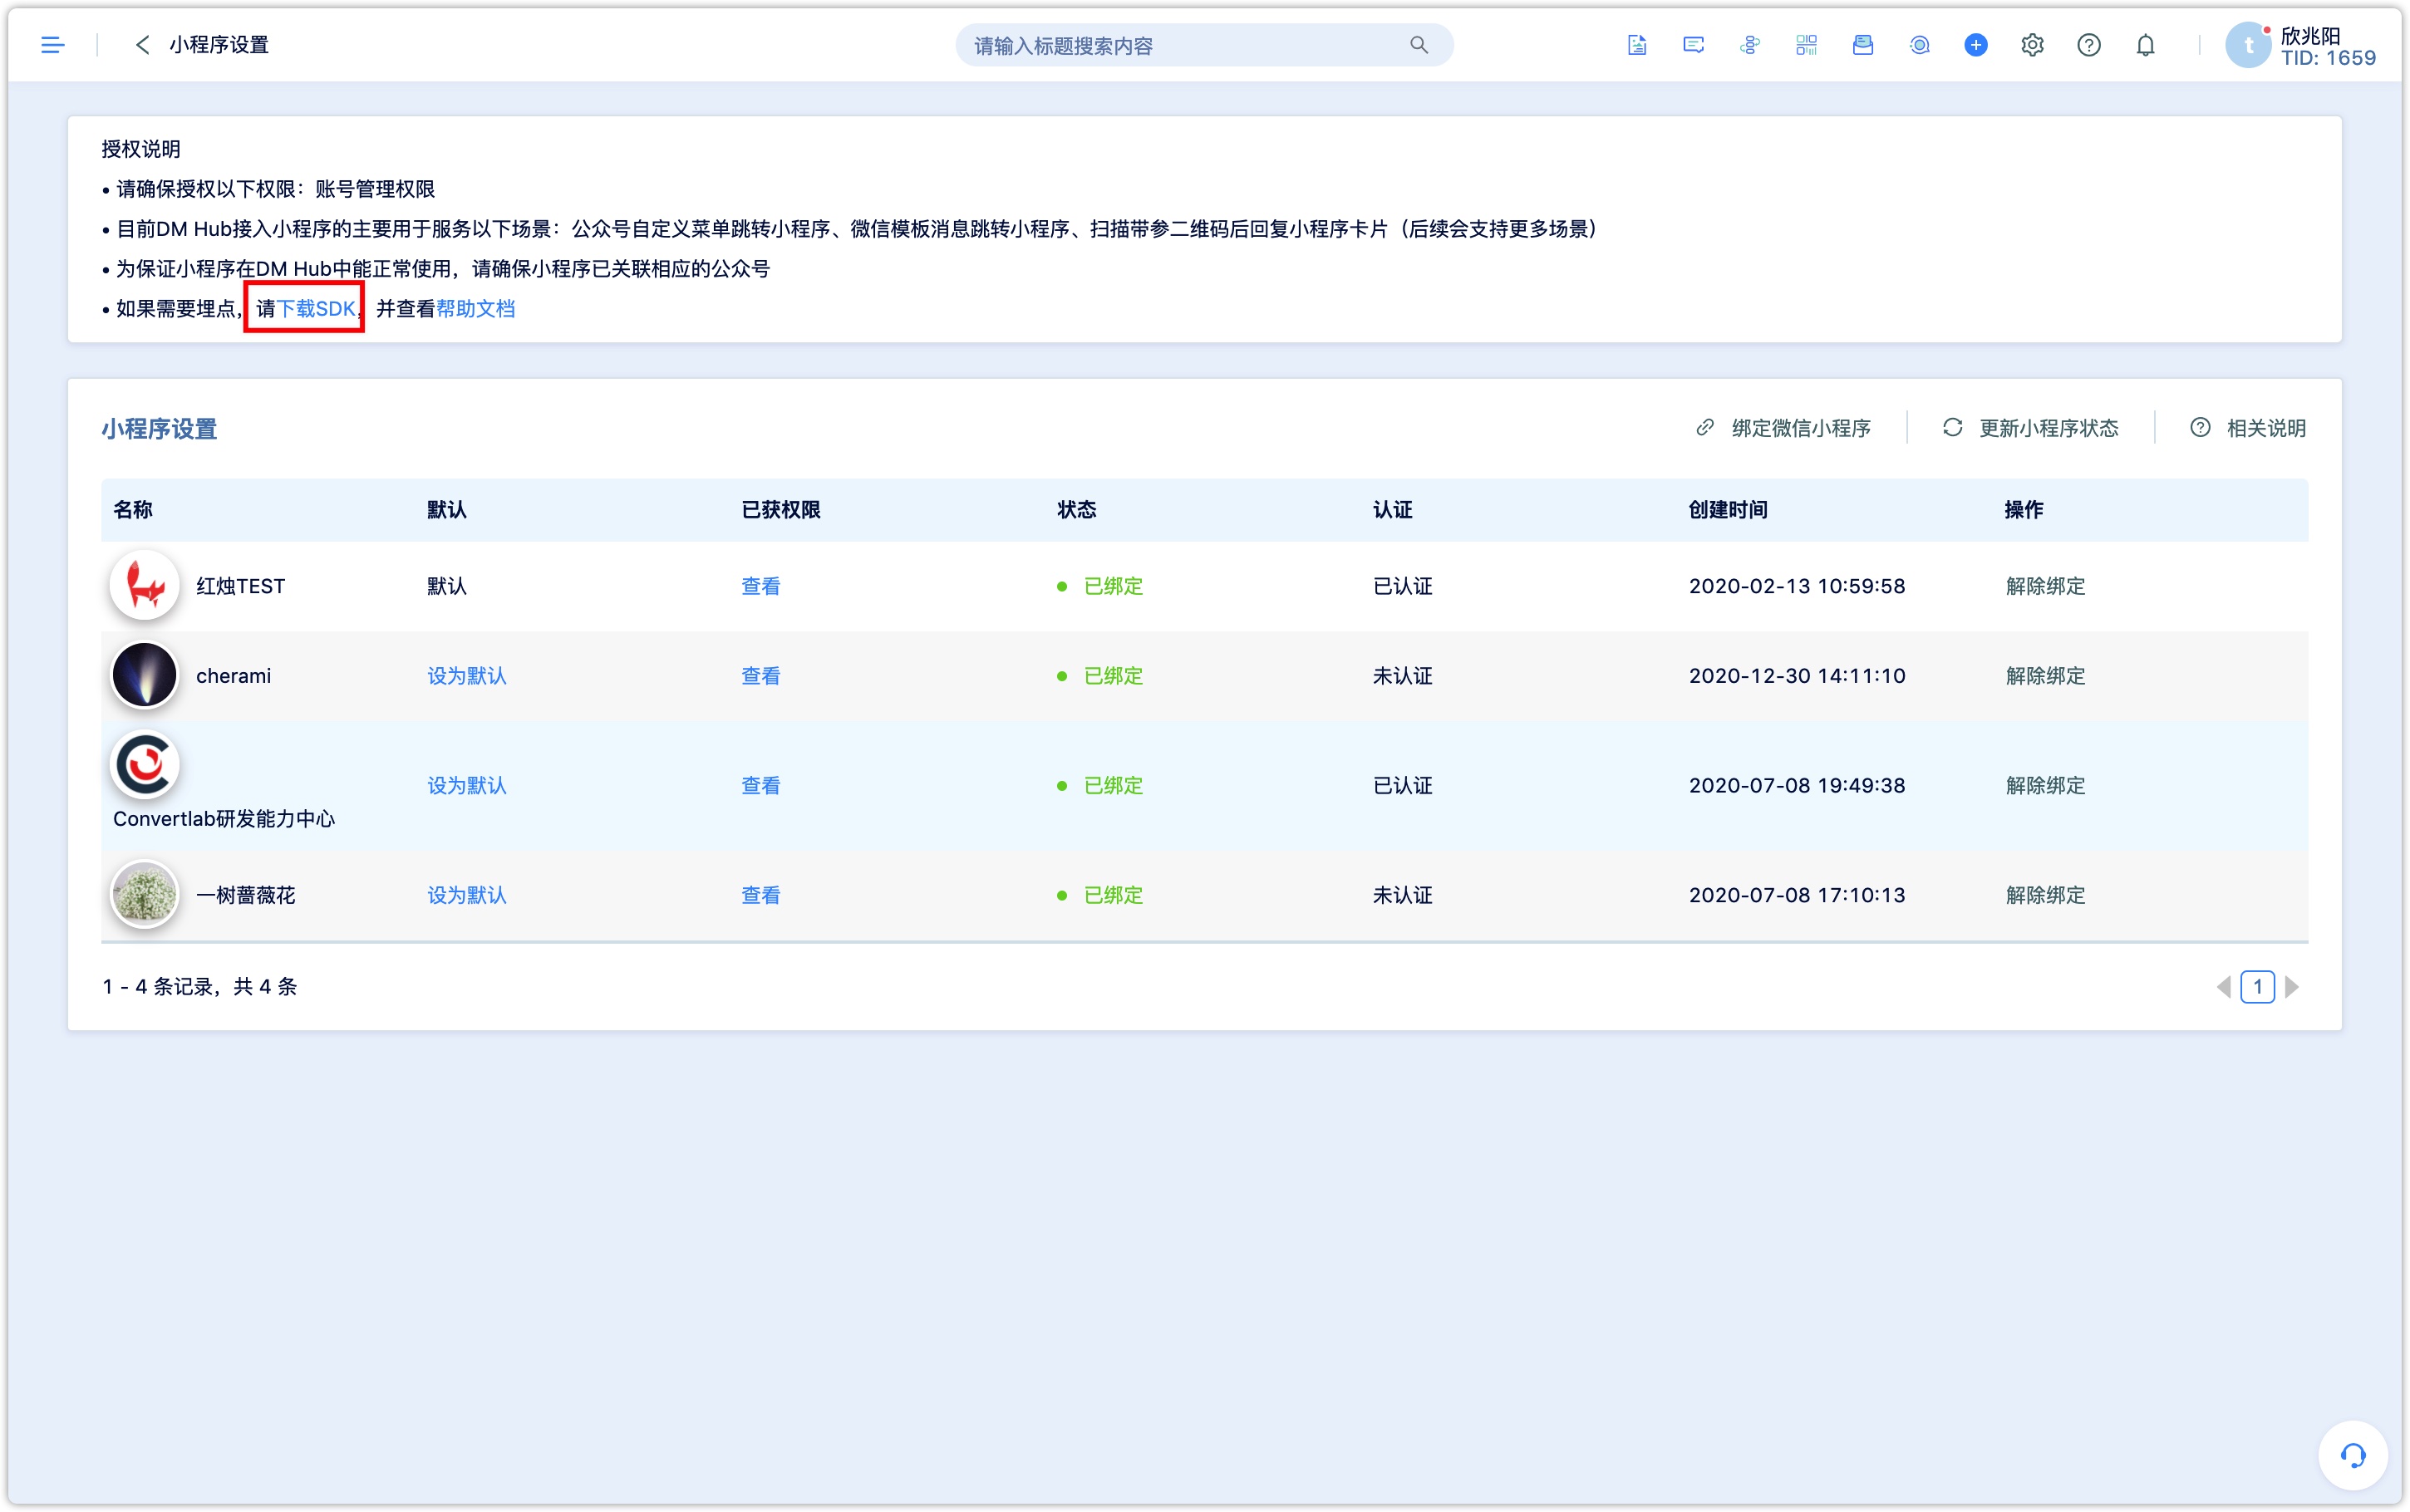Screen dimensions: 2410x1512
Task: Select page 1 in pagination
Action: coord(2258,987)
